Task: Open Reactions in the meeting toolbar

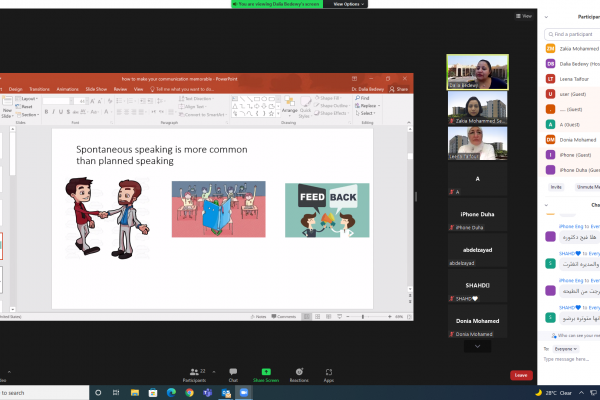Action: [x=298, y=373]
